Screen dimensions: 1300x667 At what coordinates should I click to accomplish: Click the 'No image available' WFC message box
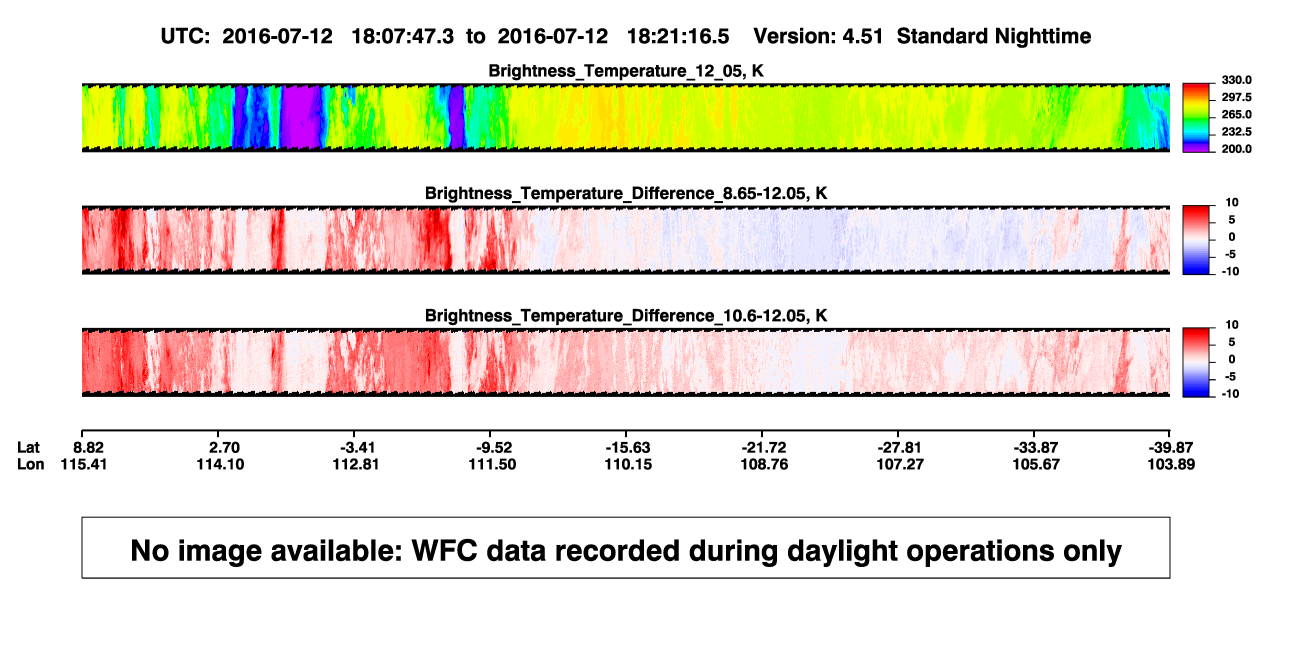coord(626,548)
